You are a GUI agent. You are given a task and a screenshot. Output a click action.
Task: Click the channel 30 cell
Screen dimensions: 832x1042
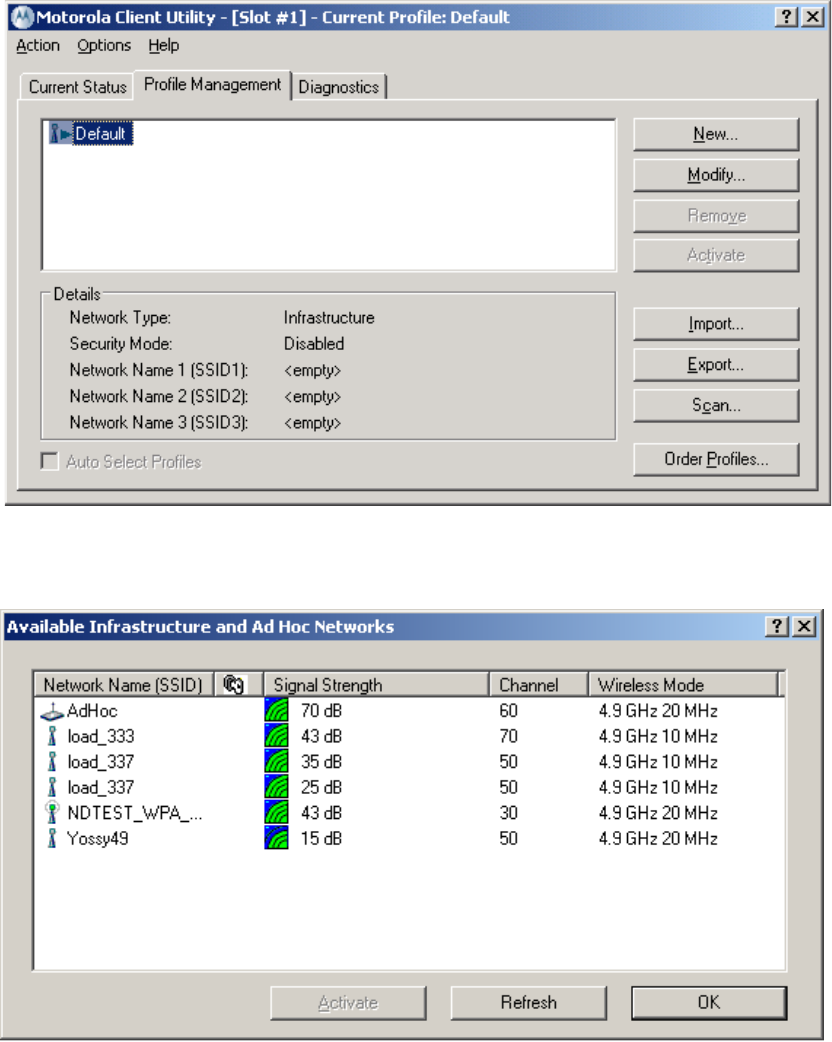coord(508,813)
